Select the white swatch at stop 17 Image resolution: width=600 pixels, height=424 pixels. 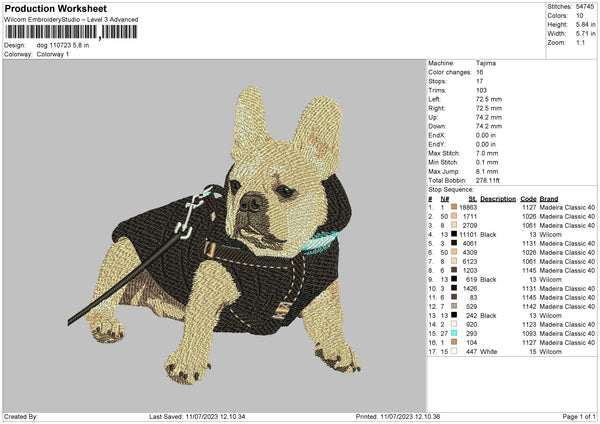click(x=453, y=351)
